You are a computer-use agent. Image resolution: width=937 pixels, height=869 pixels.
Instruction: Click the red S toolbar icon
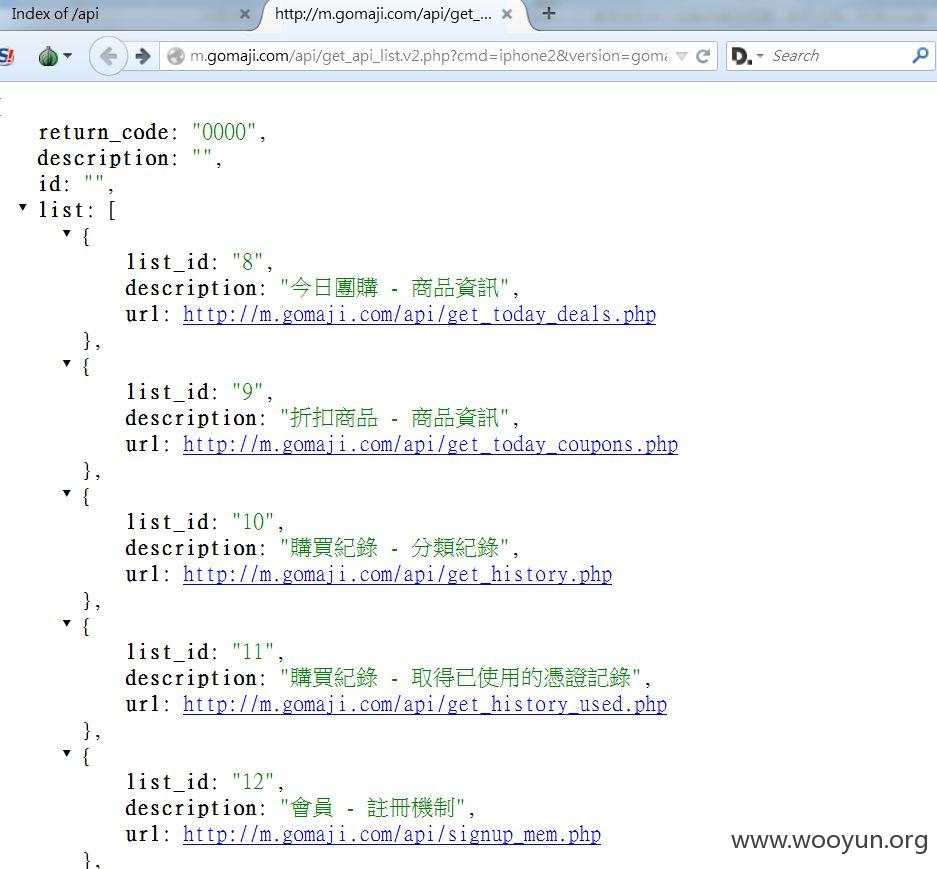point(7,56)
